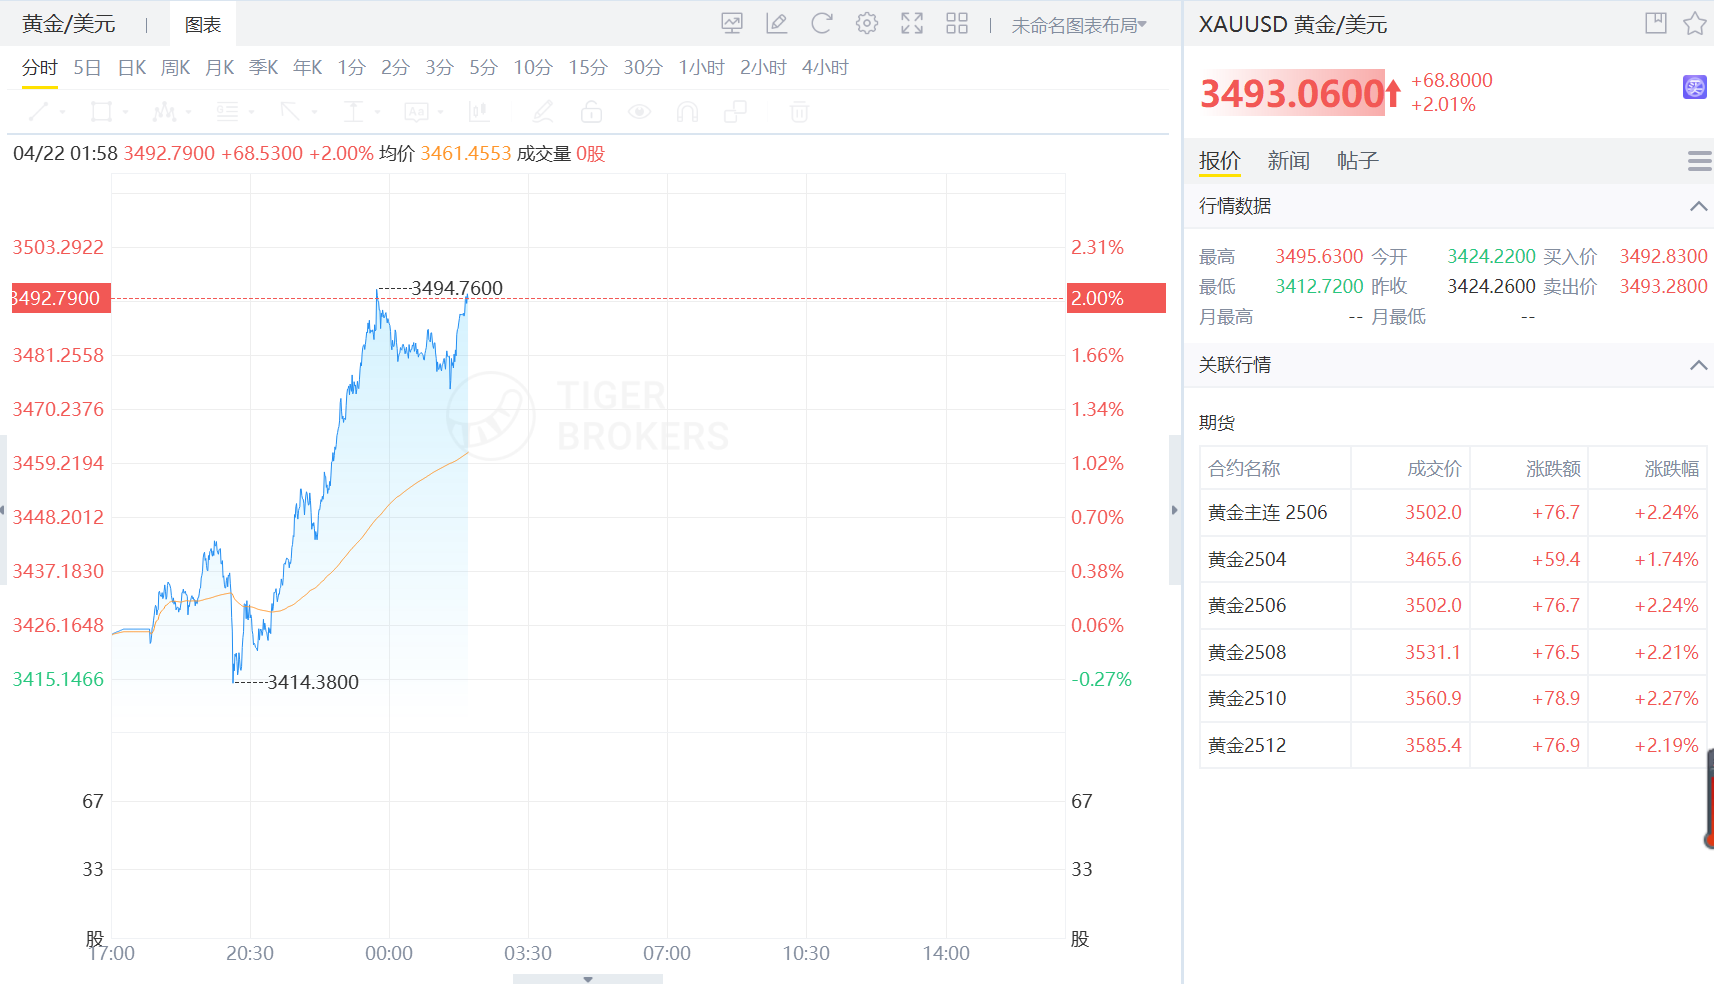Screen dimensions: 1714x984
Task: Collapse the 行情数据 section
Action: pyautogui.click(x=1697, y=206)
